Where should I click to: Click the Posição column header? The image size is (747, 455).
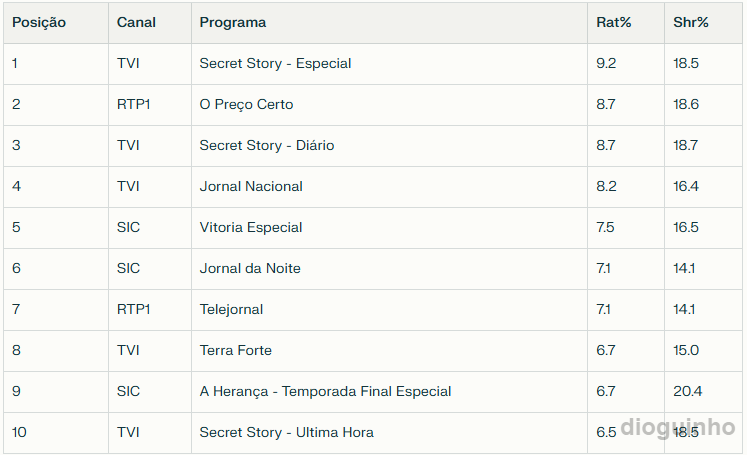[x=39, y=22]
